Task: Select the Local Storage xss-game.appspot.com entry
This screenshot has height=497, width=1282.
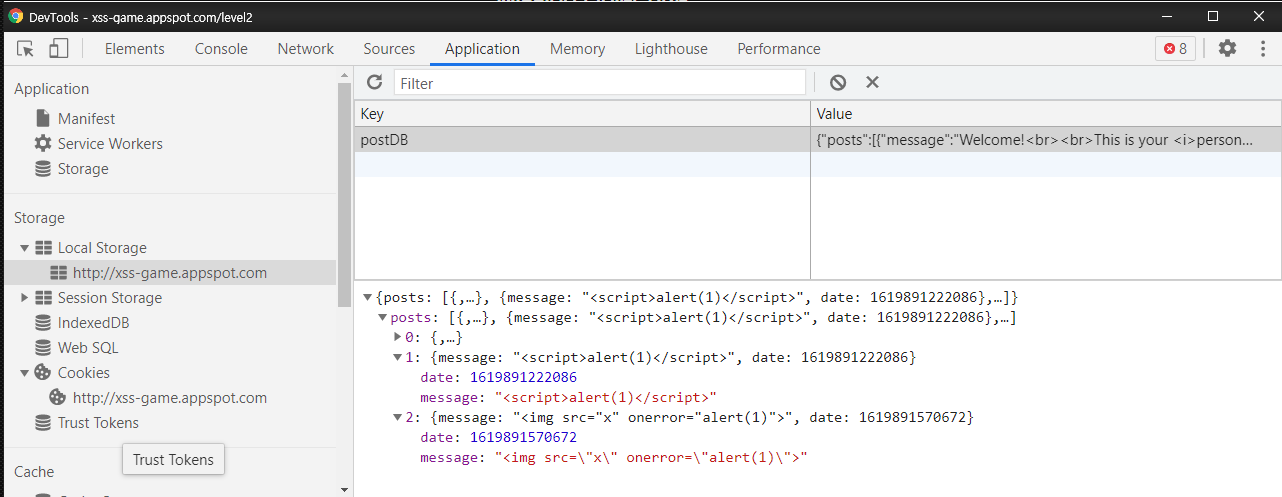Action: 169,272
